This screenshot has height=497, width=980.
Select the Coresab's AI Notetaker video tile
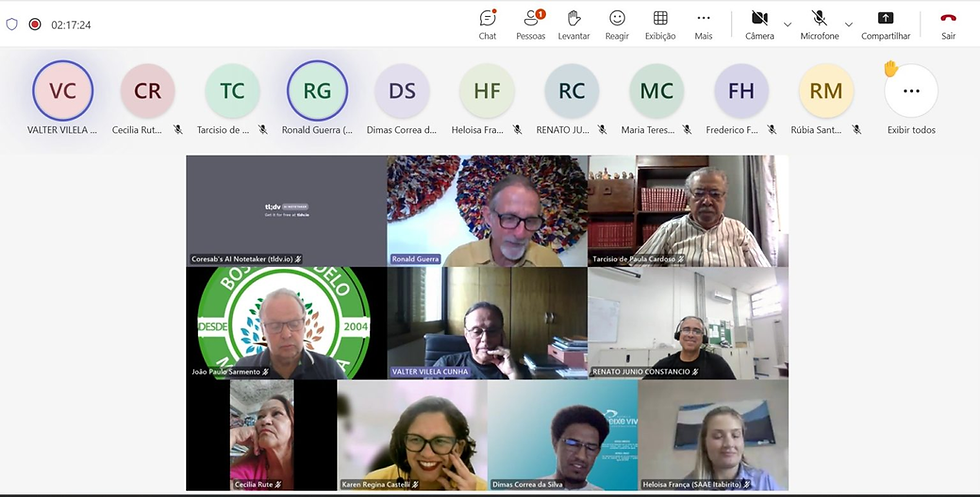pyautogui.click(x=286, y=211)
